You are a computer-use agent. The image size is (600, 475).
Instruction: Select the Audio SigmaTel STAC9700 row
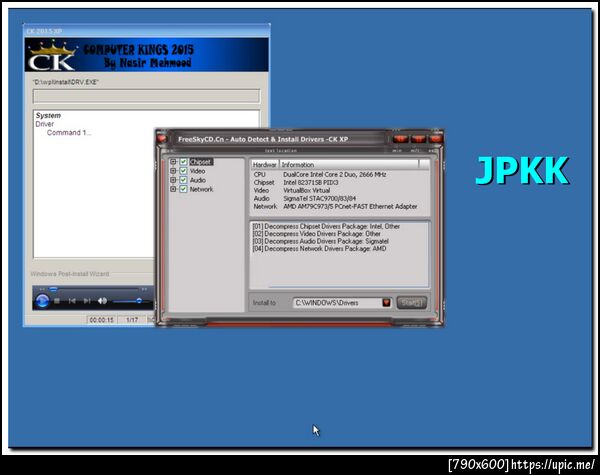pos(340,199)
